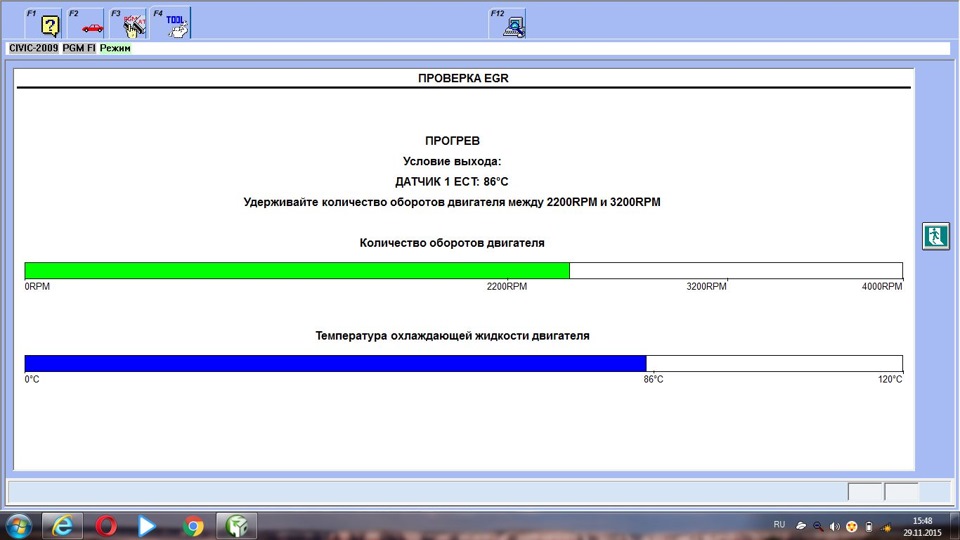This screenshot has height=540, width=960.
Task: Select the F3 PGM/AT system icon
Action: (x=129, y=24)
